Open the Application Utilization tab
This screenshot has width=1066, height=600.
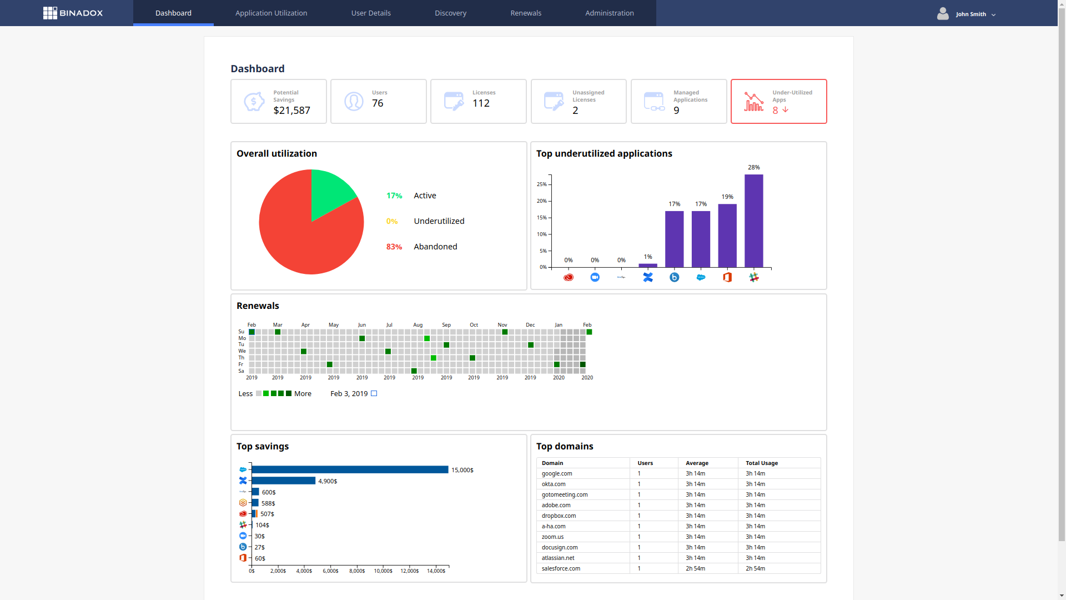(x=271, y=13)
